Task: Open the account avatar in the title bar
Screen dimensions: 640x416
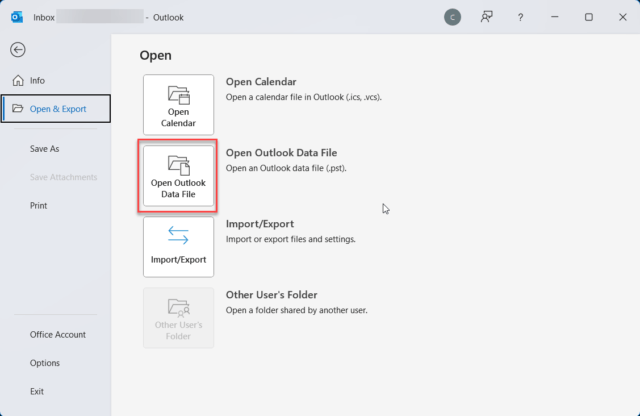Action: coord(452,17)
